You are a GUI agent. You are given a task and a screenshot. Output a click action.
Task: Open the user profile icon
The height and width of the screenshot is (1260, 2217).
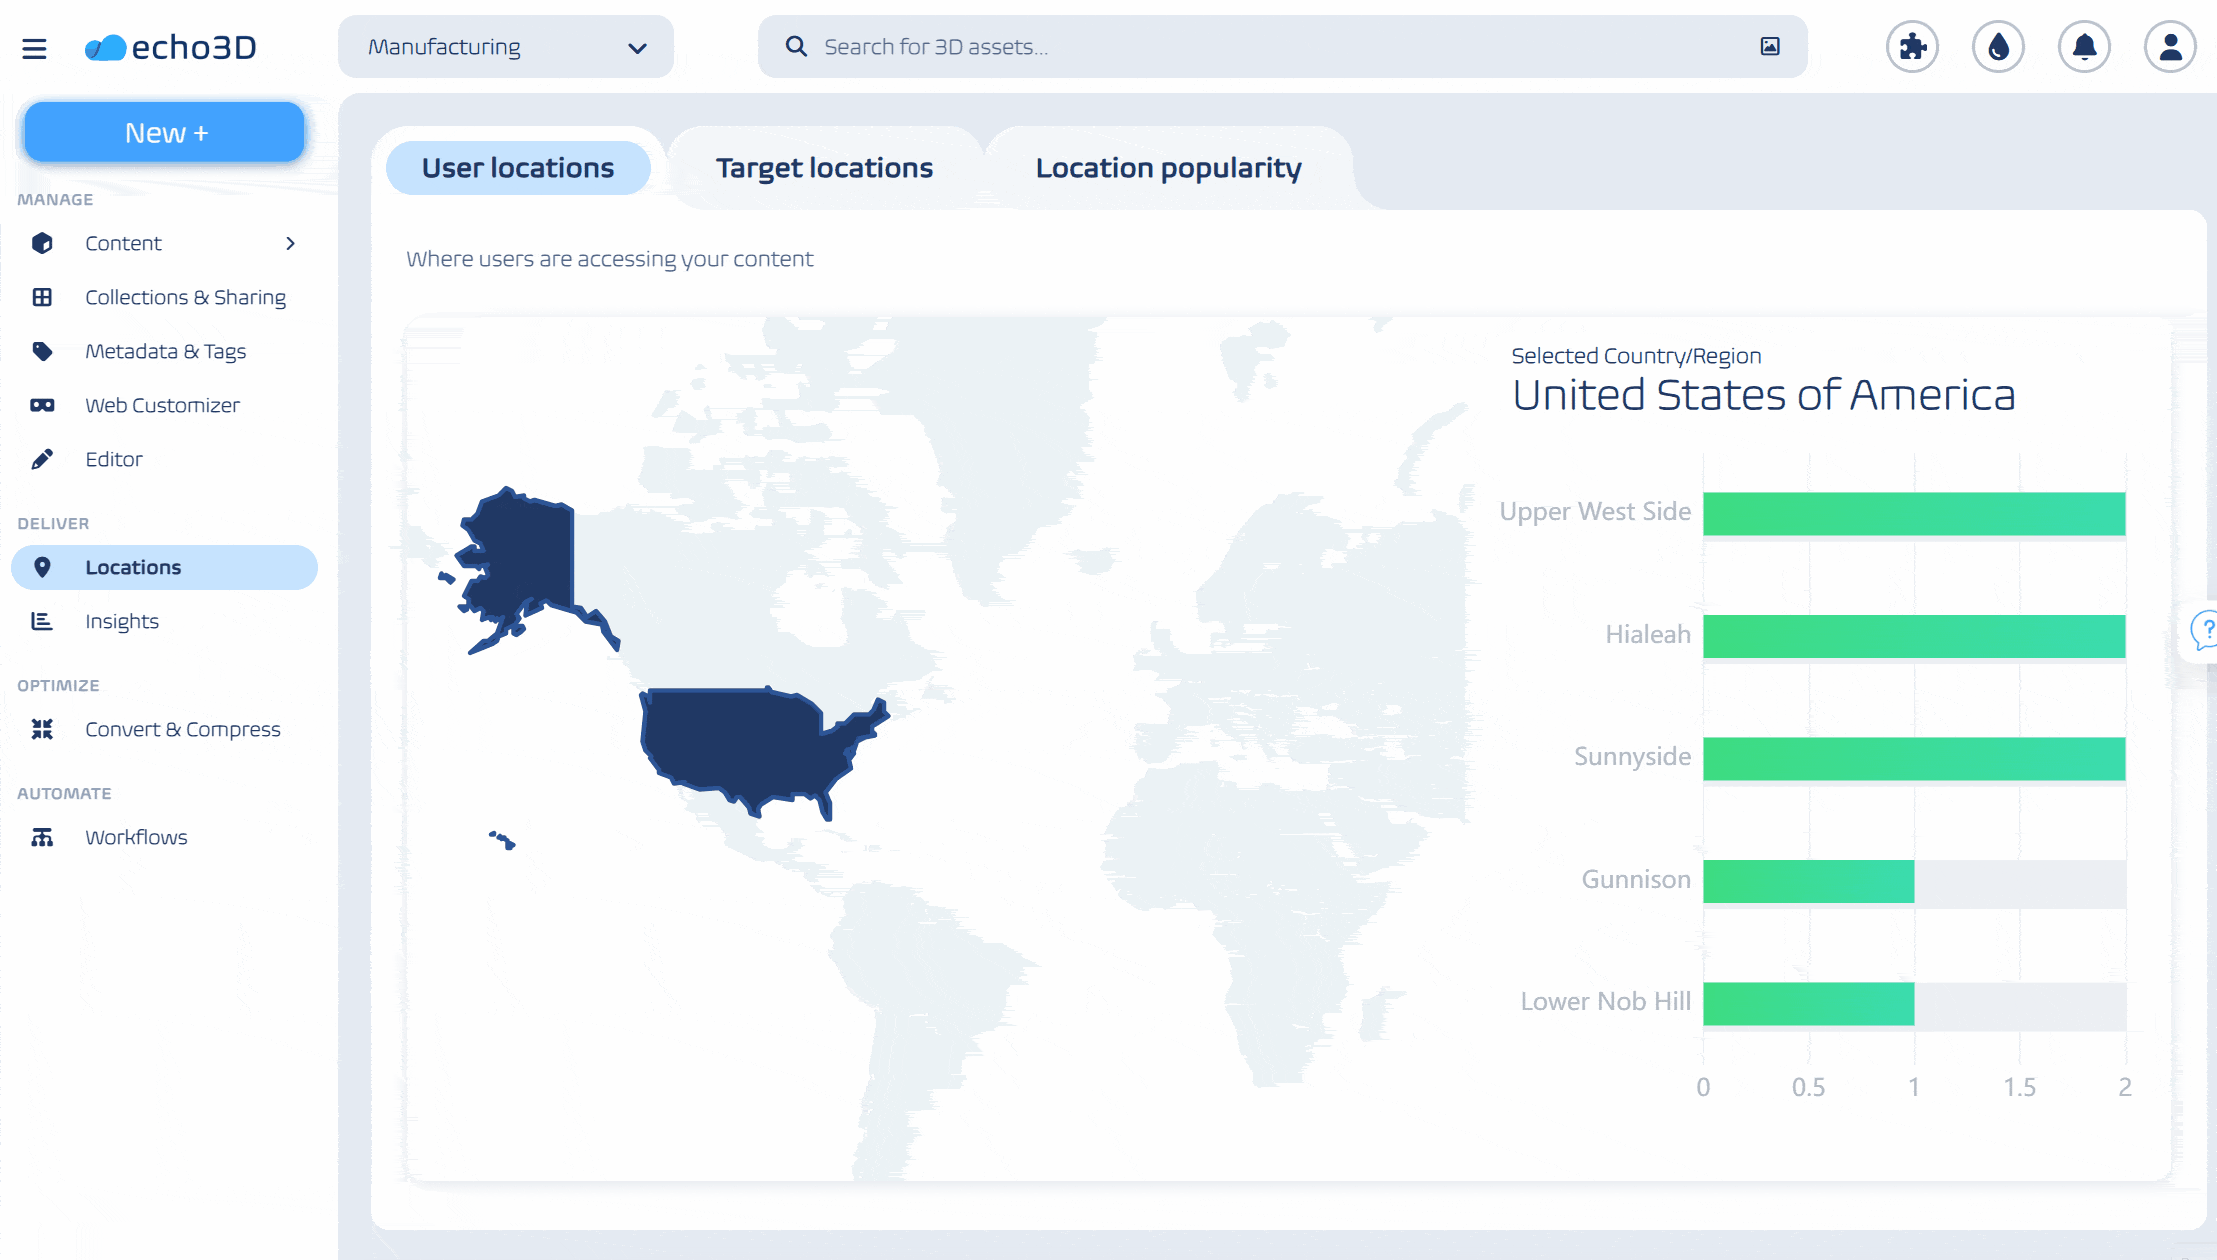[2170, 47]
